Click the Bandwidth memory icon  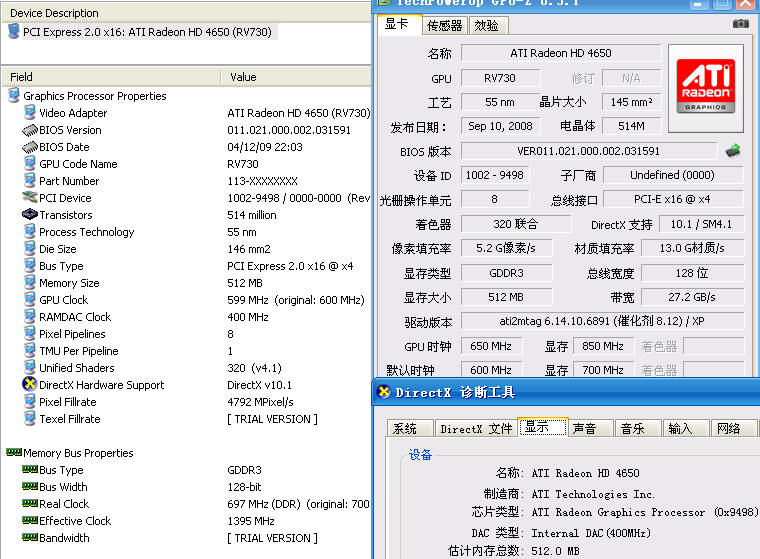[30, 537]
